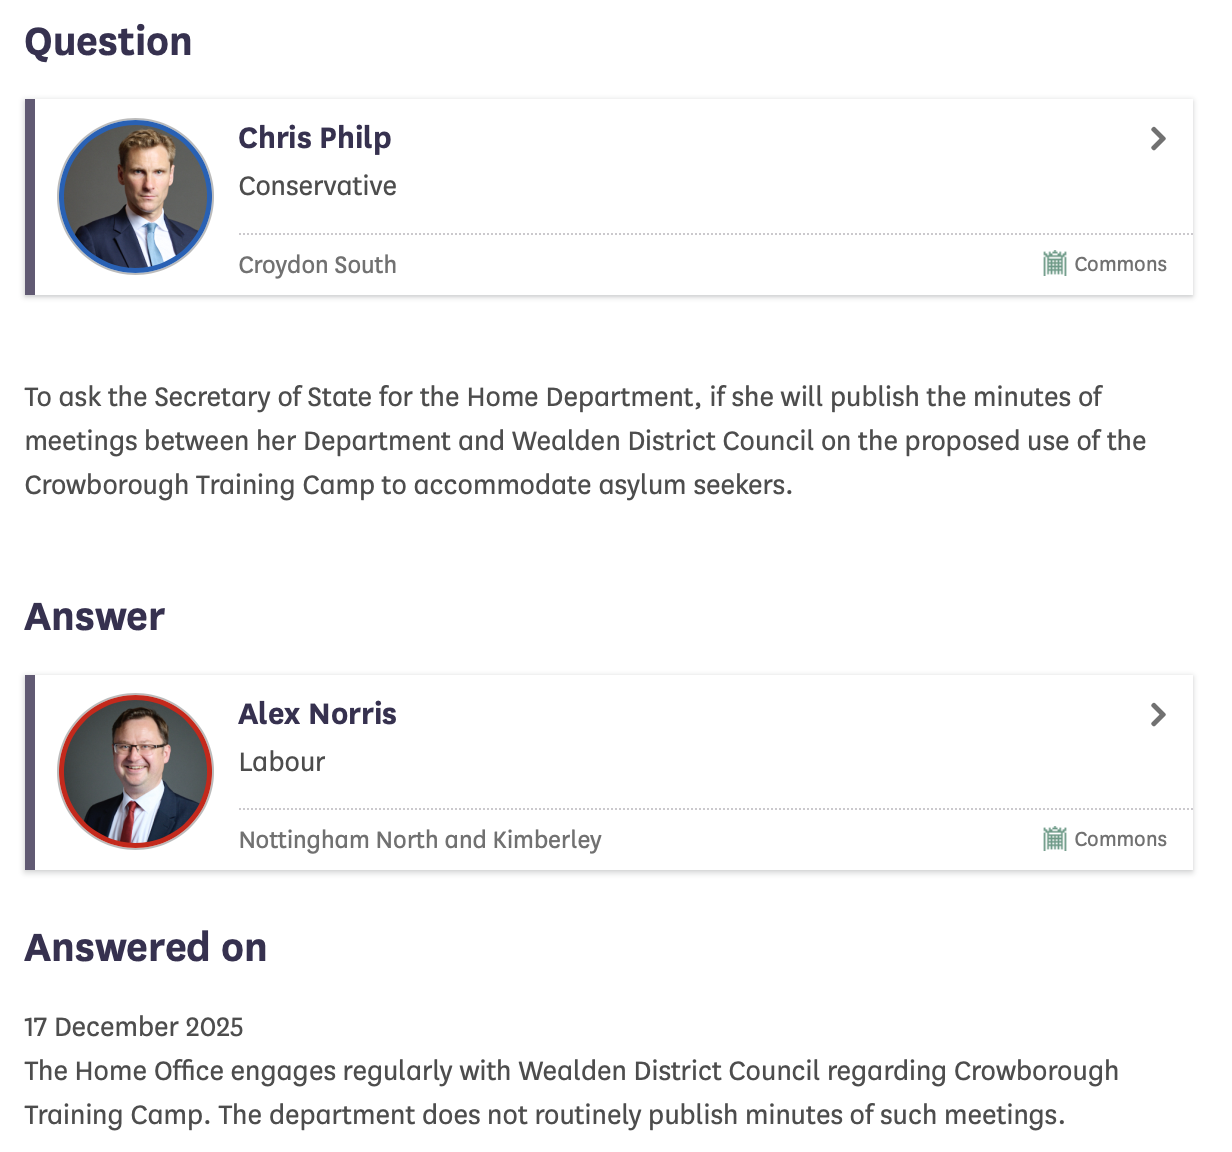This screenshot has width=1232, height=1152.
Task: Select the Conservative party label
Action: click(317, 186)
